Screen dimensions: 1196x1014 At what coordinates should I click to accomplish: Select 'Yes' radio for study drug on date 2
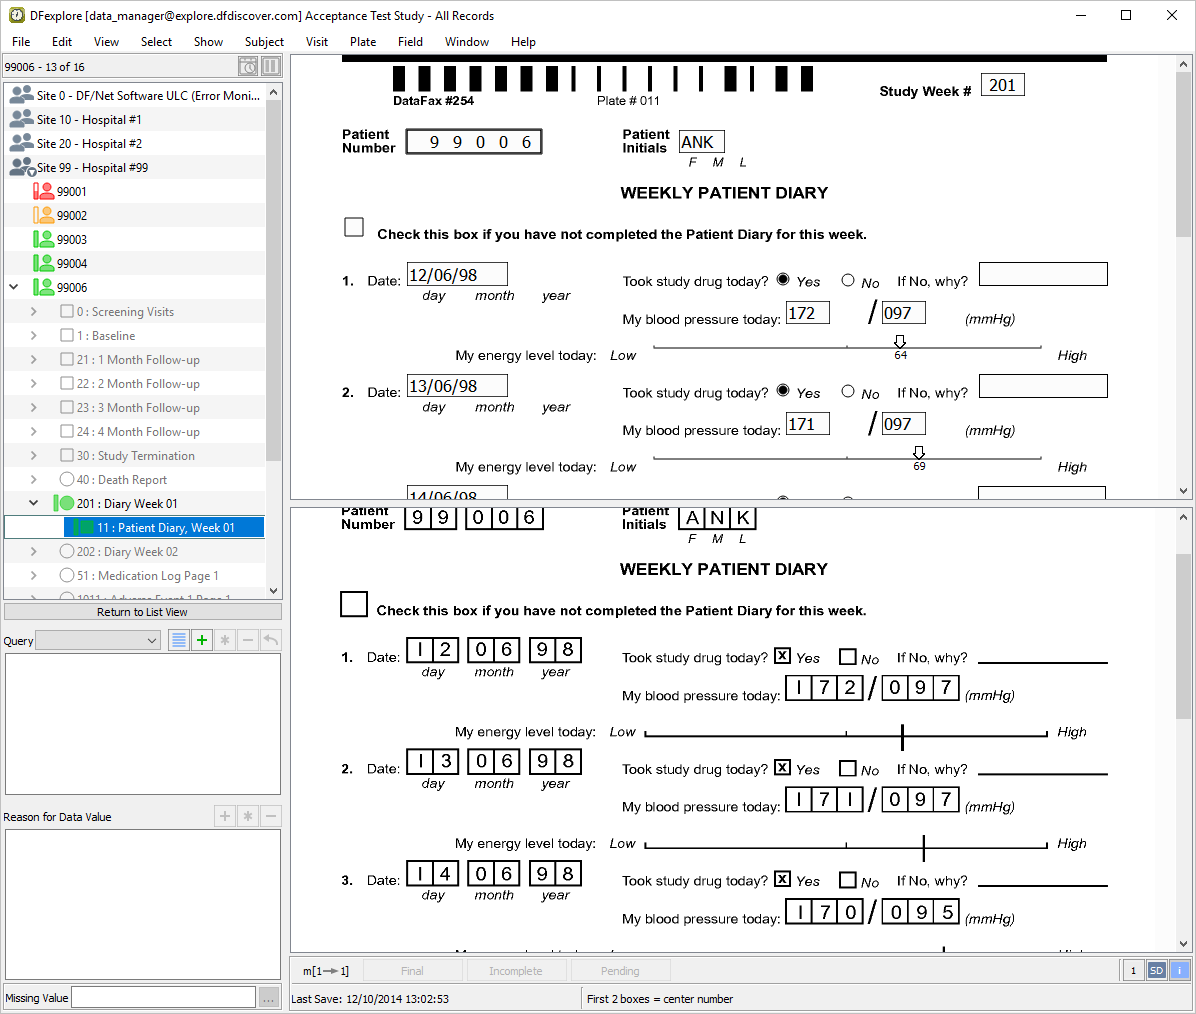[783, 391]
